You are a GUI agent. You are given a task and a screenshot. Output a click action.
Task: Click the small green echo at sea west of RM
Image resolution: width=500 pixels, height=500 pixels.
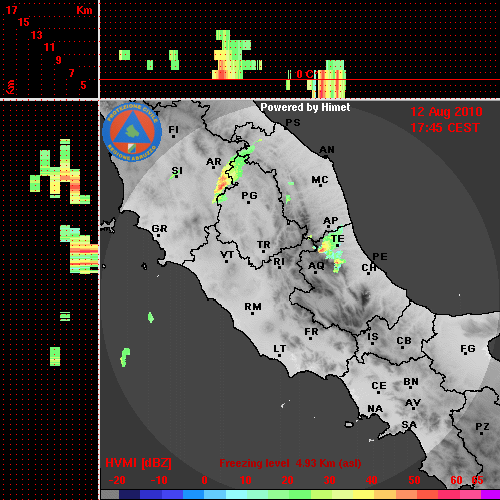[151, 317]
